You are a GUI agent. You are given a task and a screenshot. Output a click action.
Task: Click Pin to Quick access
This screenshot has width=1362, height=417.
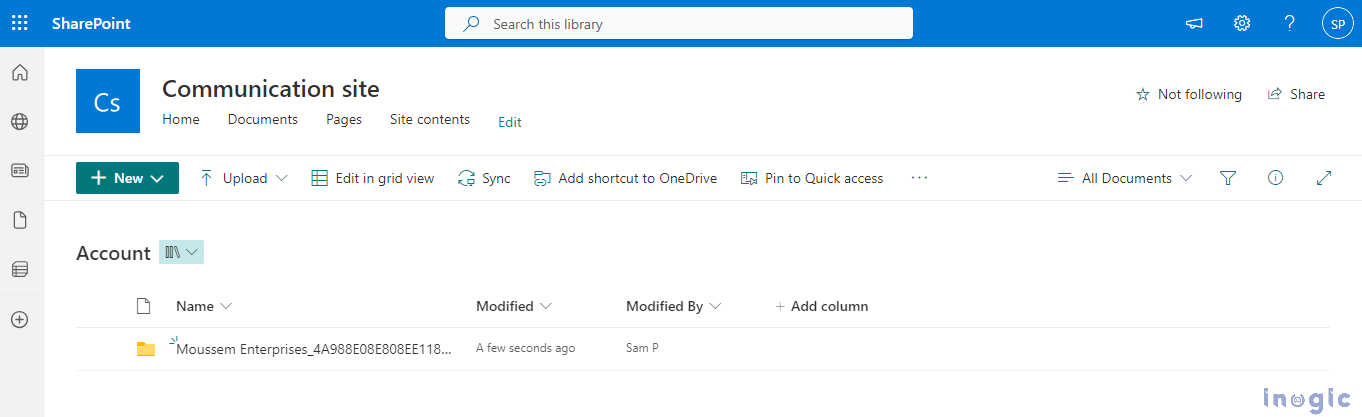(812, 178)
